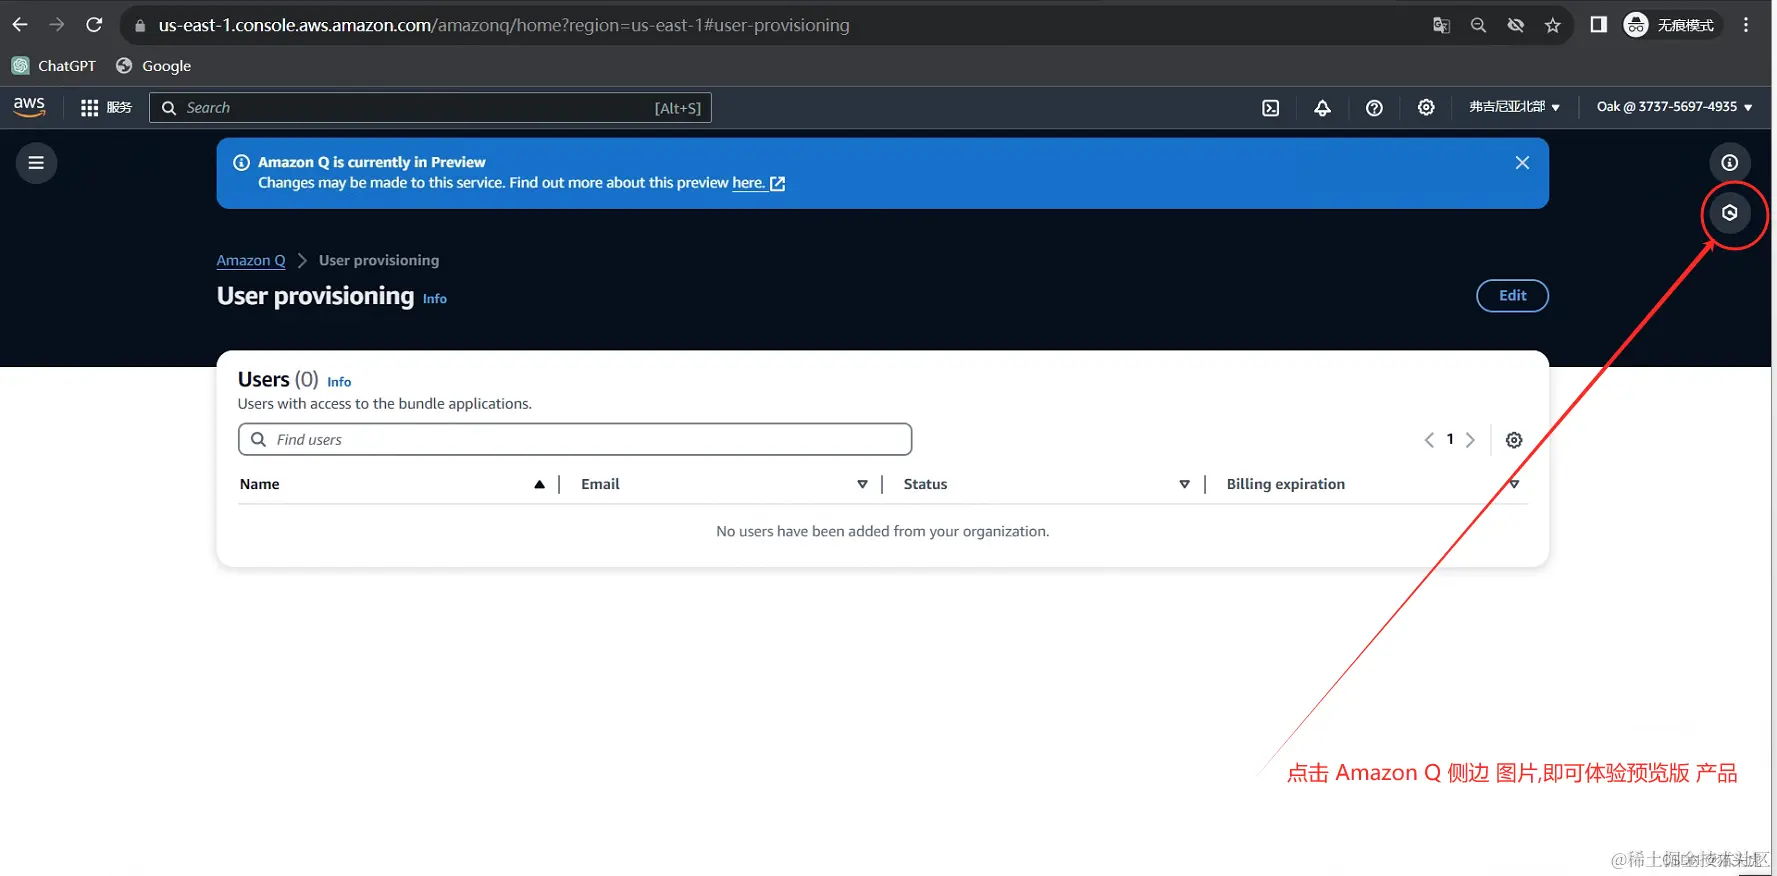Screen dimensions: 1777x876
Task: Open the Oak account dropdown menu
Action: coord(1674,107)
